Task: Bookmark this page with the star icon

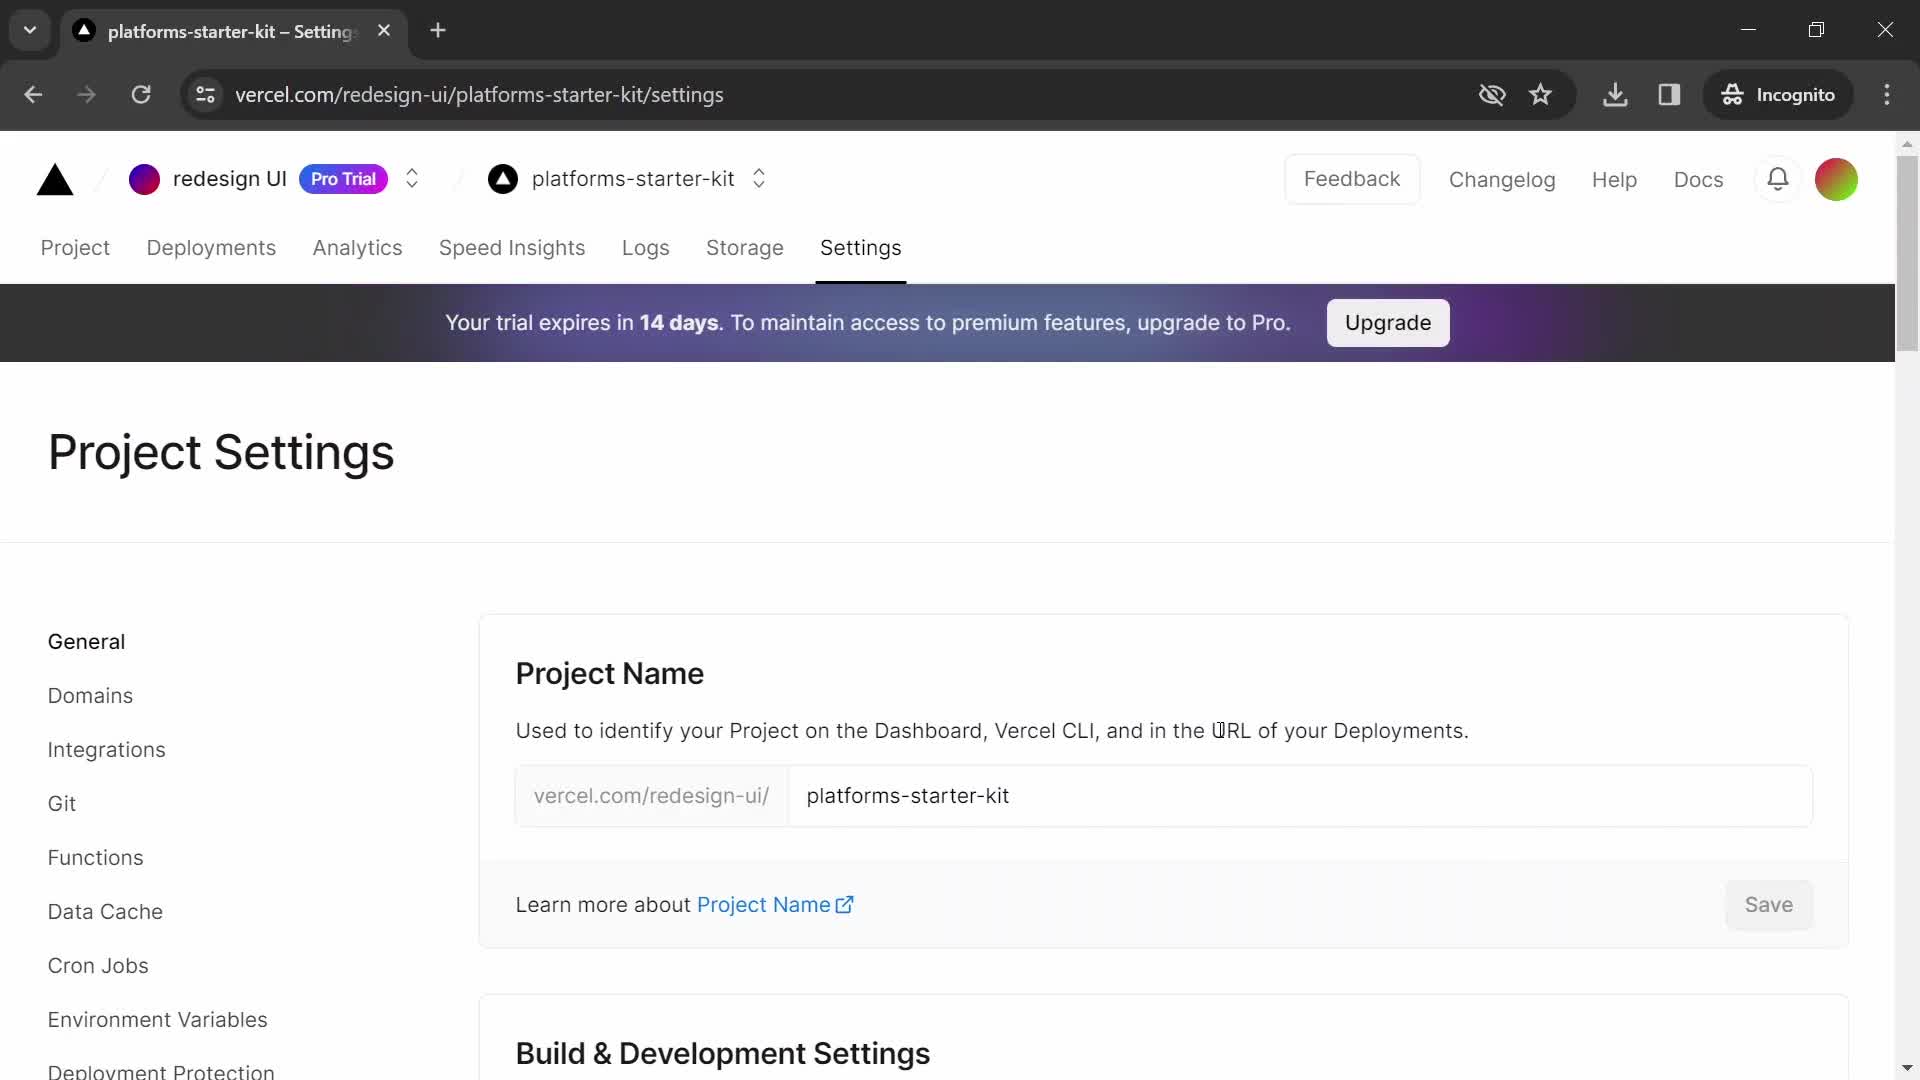Action: click(1540, 95)
